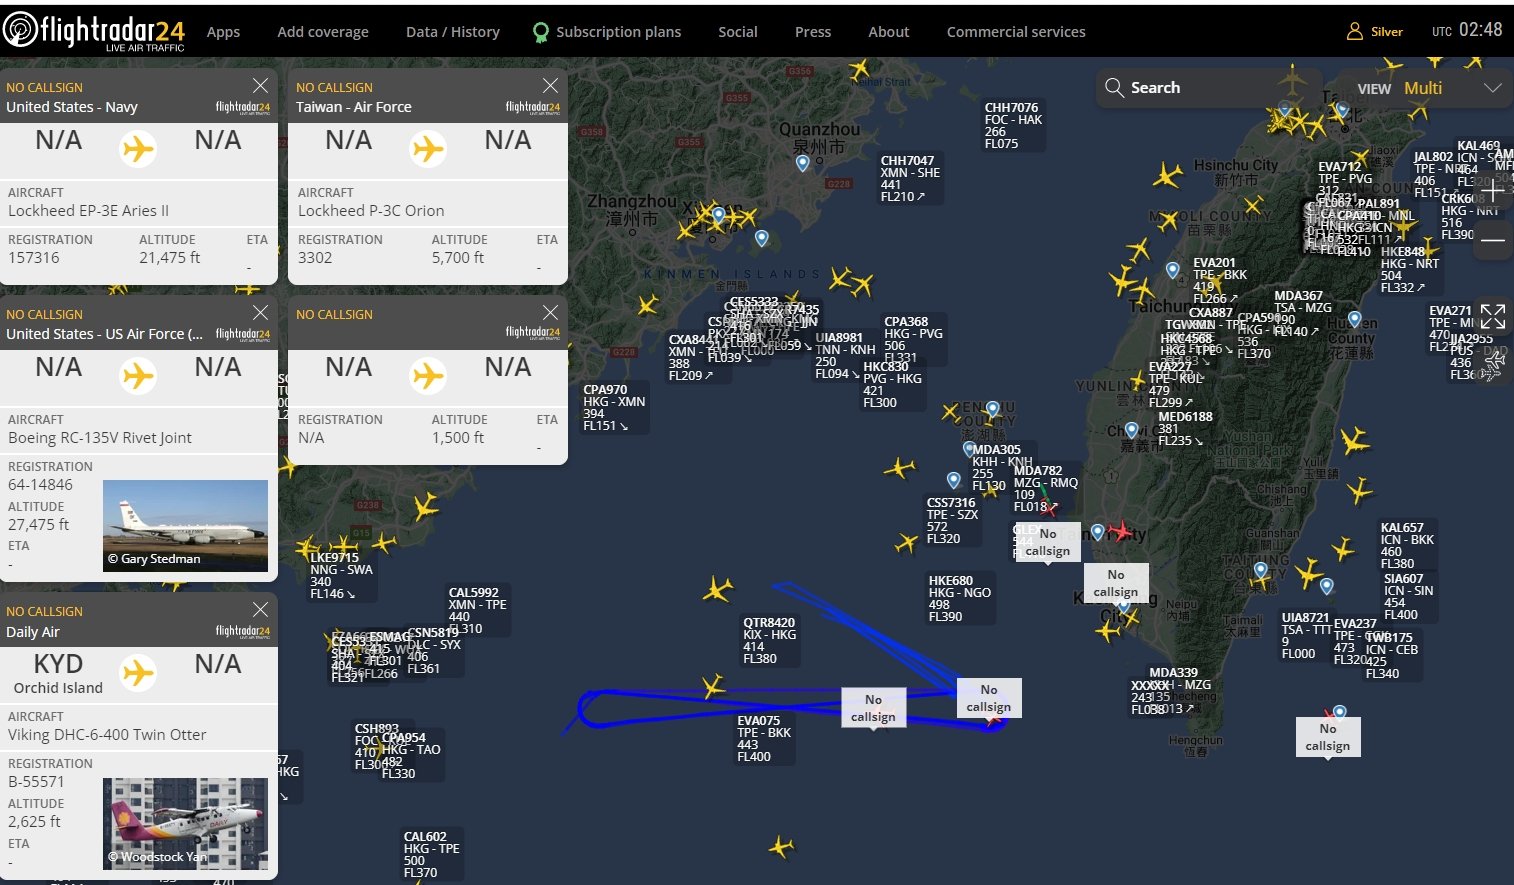Open the RC-135V photo by Gary Stedman
Image resolution: width=1514 pixels, height=885 pixels.
pos(185,526)
